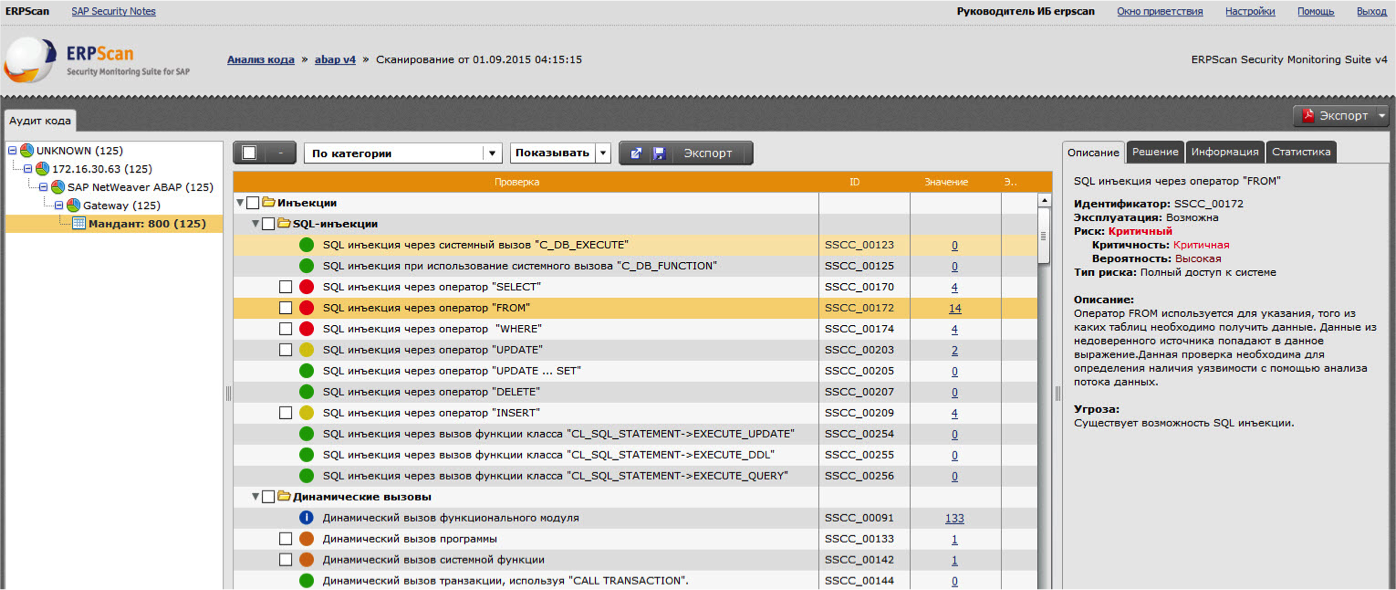
Task: Click the Мандант: 800 table icon
Action: pos(80,223)
